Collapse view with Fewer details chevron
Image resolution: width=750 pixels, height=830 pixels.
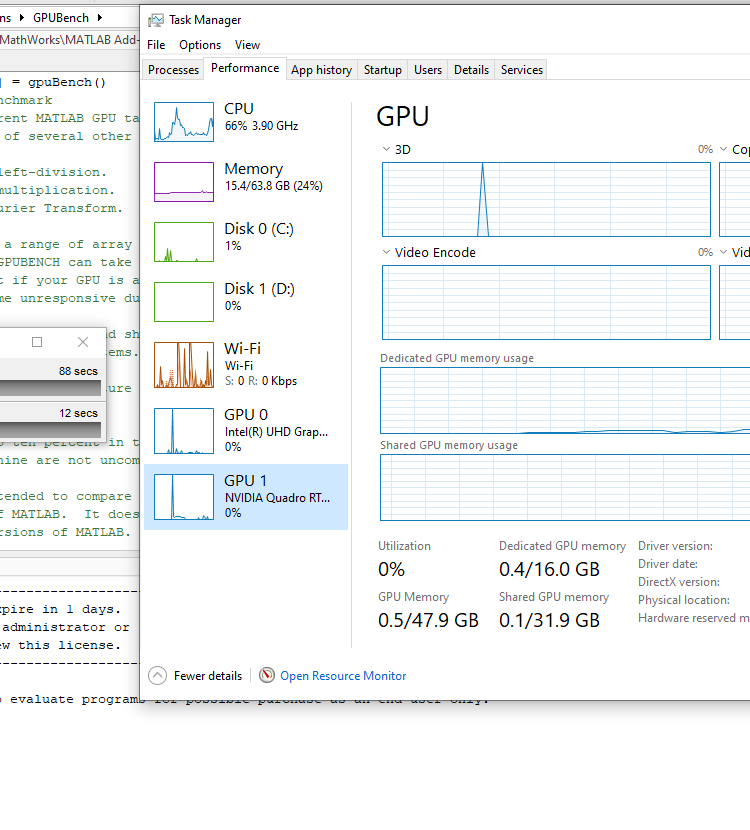click(x=158, y=676)
